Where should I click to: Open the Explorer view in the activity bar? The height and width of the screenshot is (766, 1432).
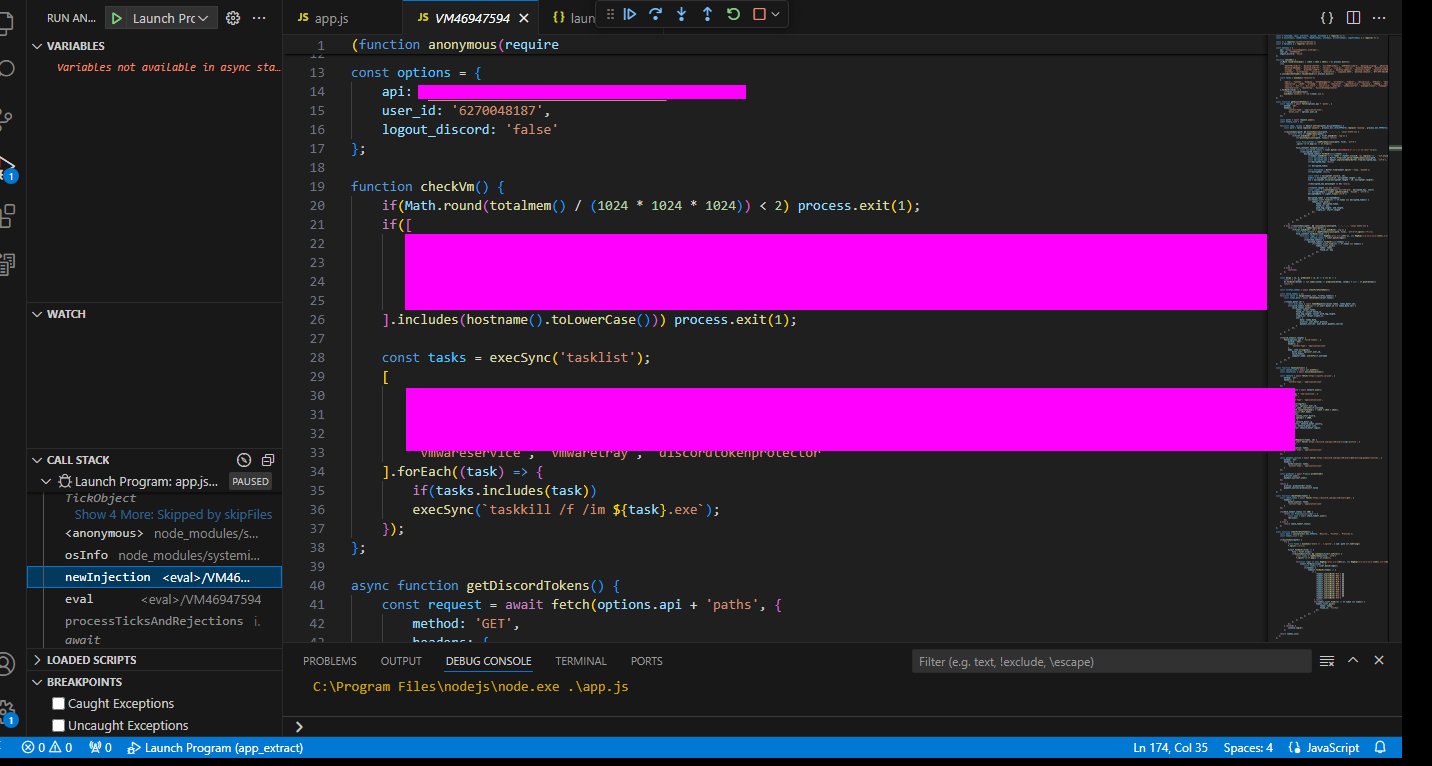pos(6,22)
